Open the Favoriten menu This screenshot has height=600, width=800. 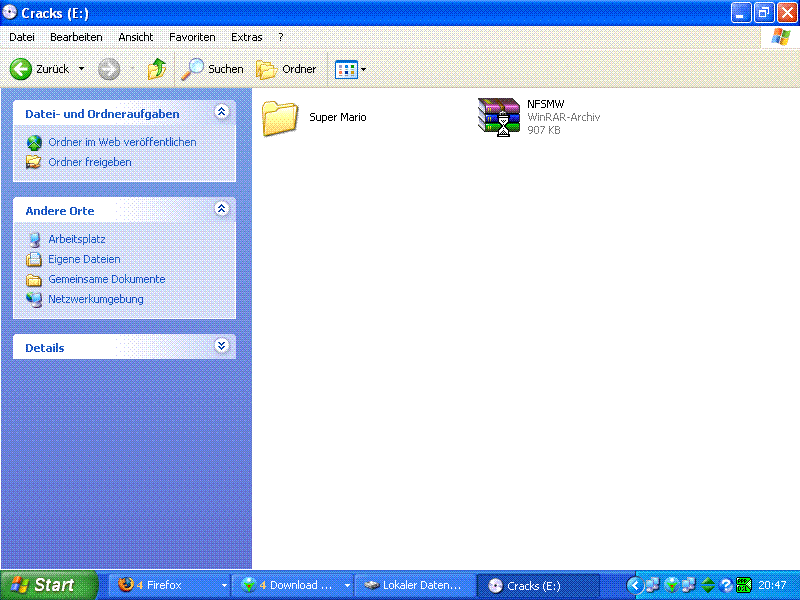tap(192, 37)
